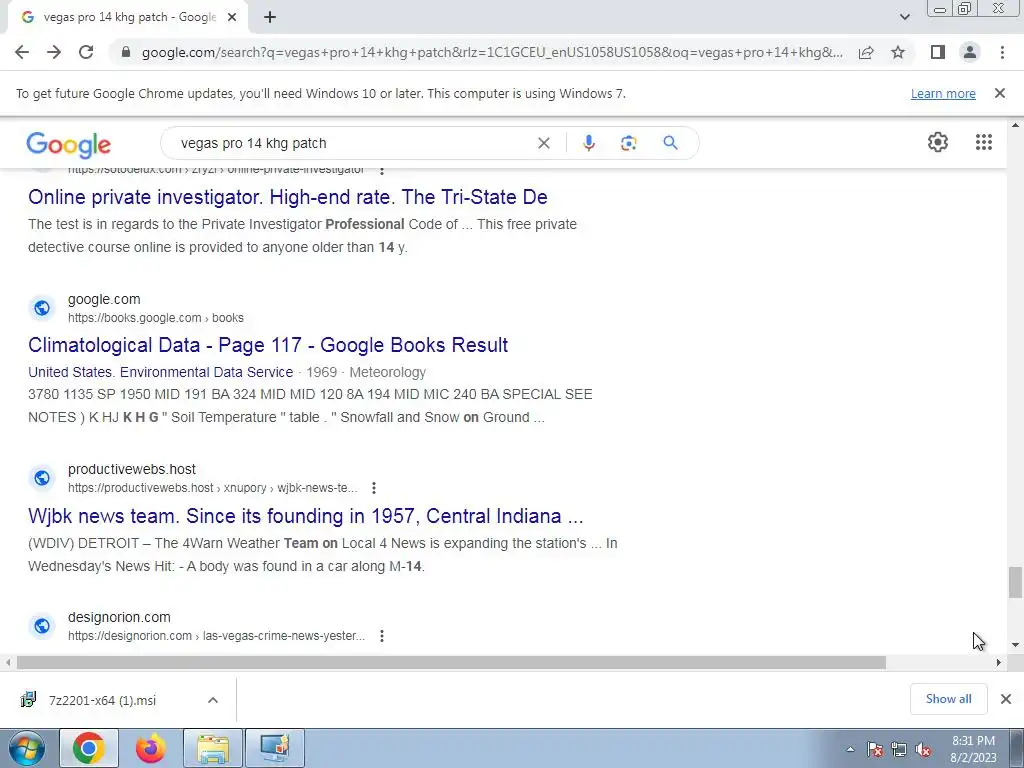Click the designorion.com site favicon
The image size is (1024, 768).
[42, 626]
